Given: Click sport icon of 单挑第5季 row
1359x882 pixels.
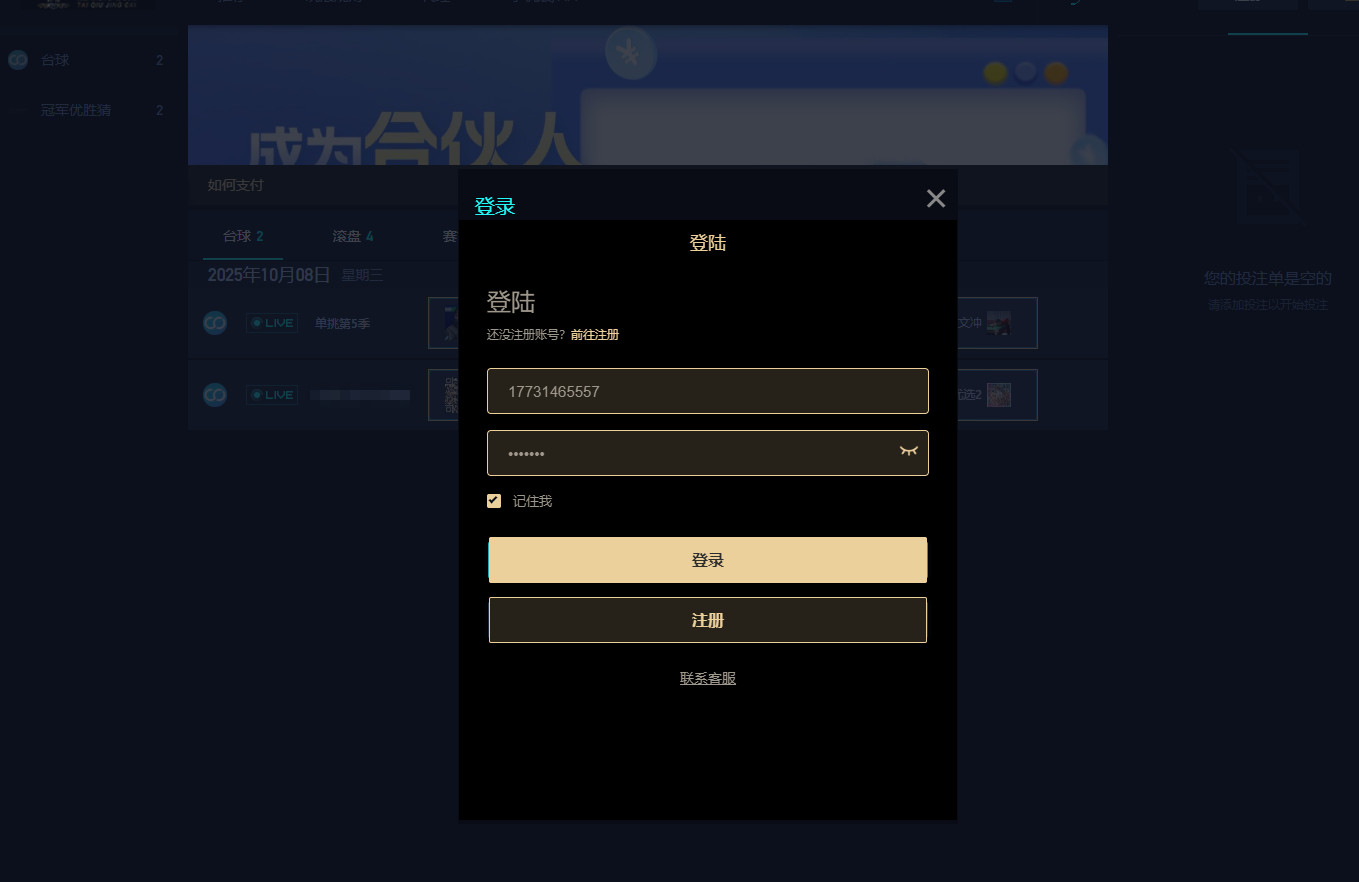Looking at the screenshot, I should point(215,323).
